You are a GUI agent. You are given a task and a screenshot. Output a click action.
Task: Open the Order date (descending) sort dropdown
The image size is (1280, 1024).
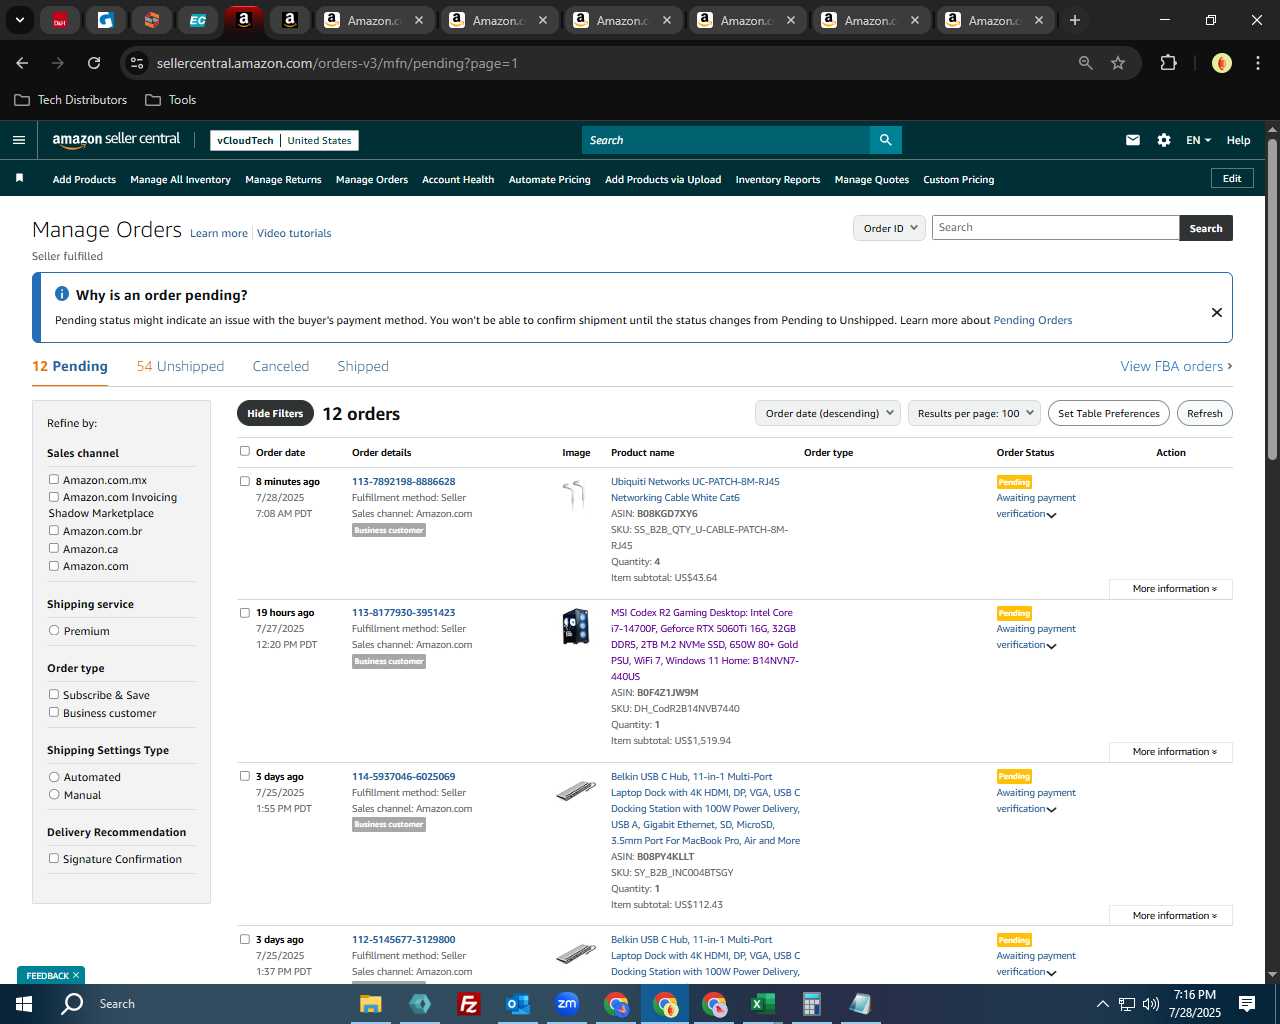click(x=828, y=413)
